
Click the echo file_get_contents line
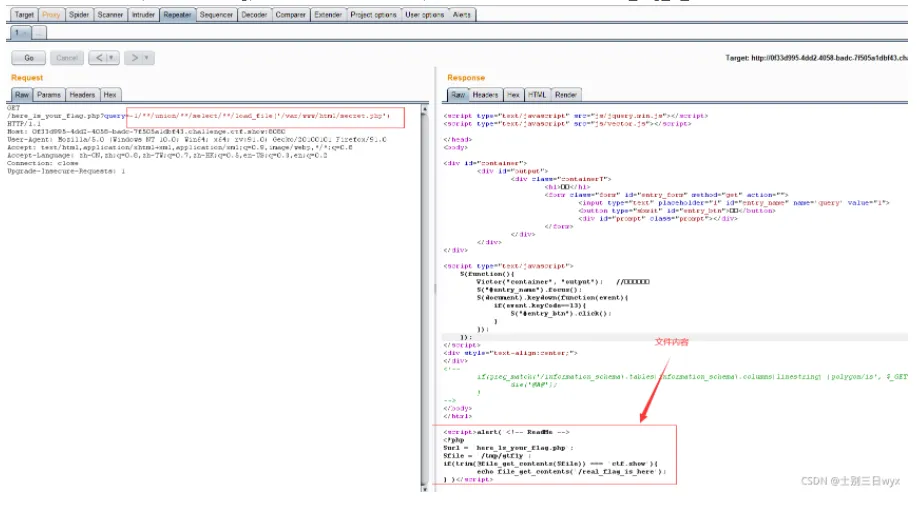571,471
